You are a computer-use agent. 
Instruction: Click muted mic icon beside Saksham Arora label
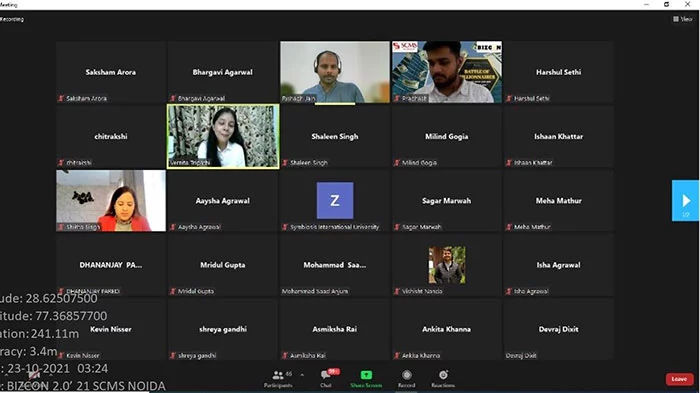[x=61, y=98]
